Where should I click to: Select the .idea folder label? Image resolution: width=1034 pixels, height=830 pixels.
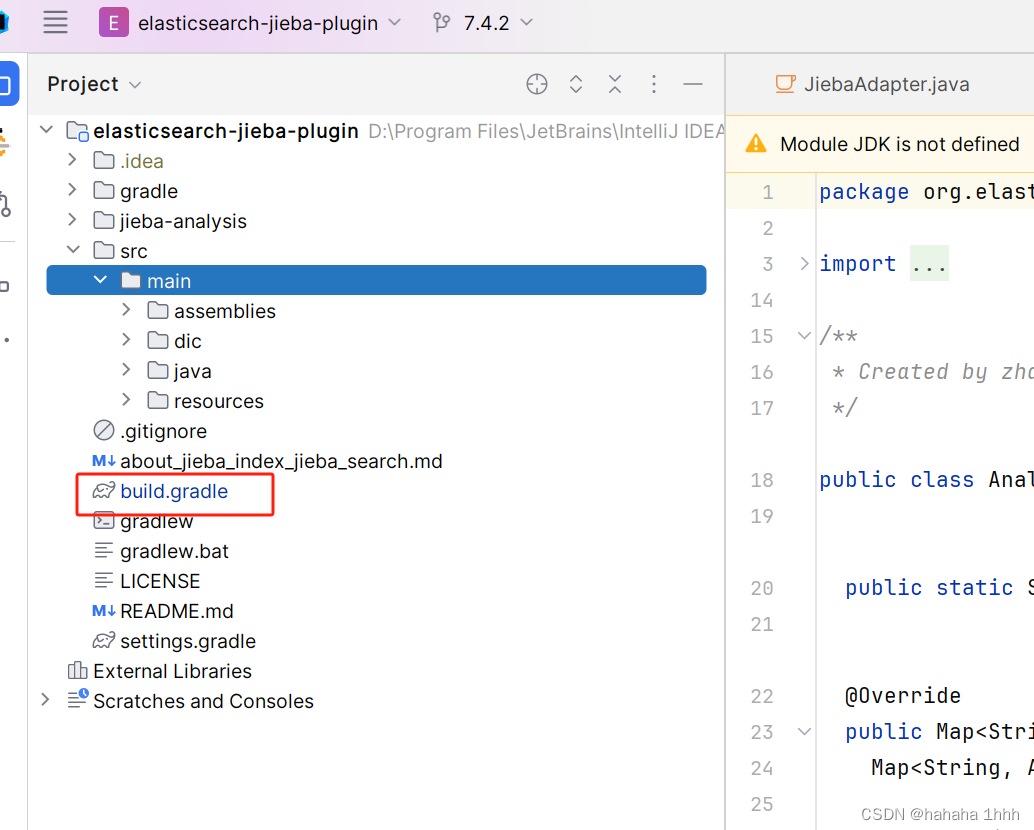pyautogui.click(x=142, y=161)
